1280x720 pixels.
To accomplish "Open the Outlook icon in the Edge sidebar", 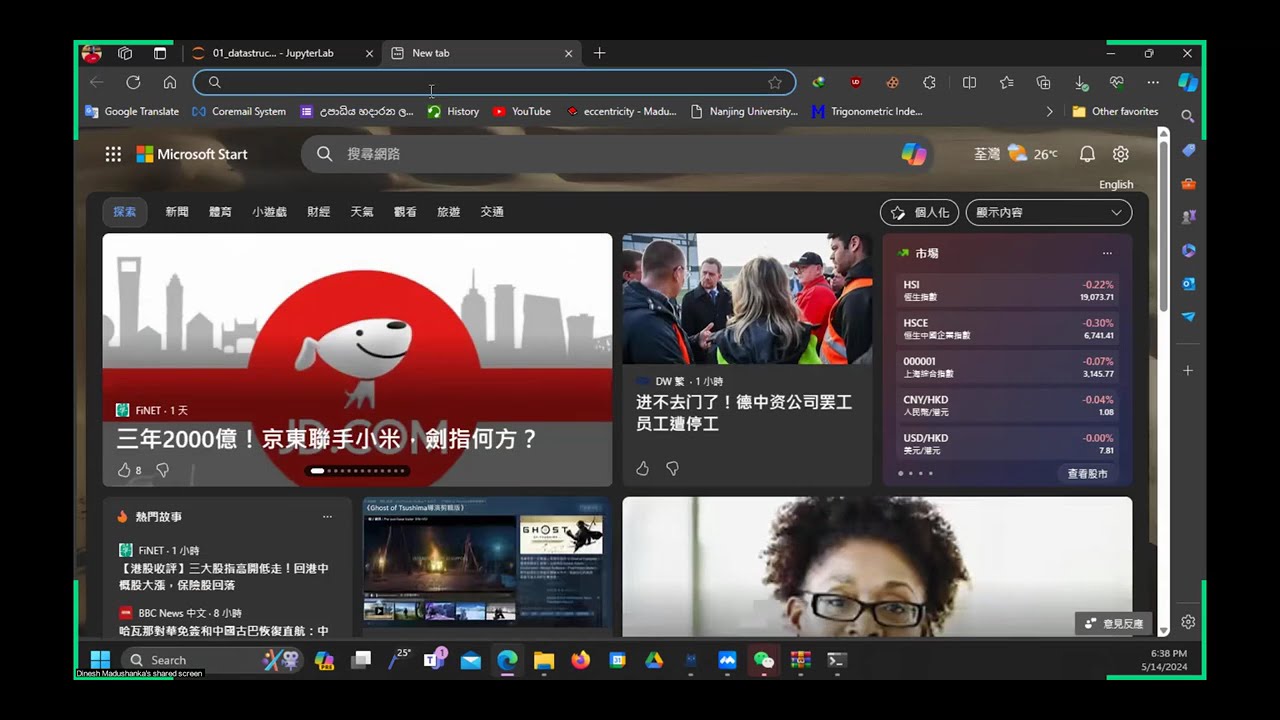I will 1188,283.
